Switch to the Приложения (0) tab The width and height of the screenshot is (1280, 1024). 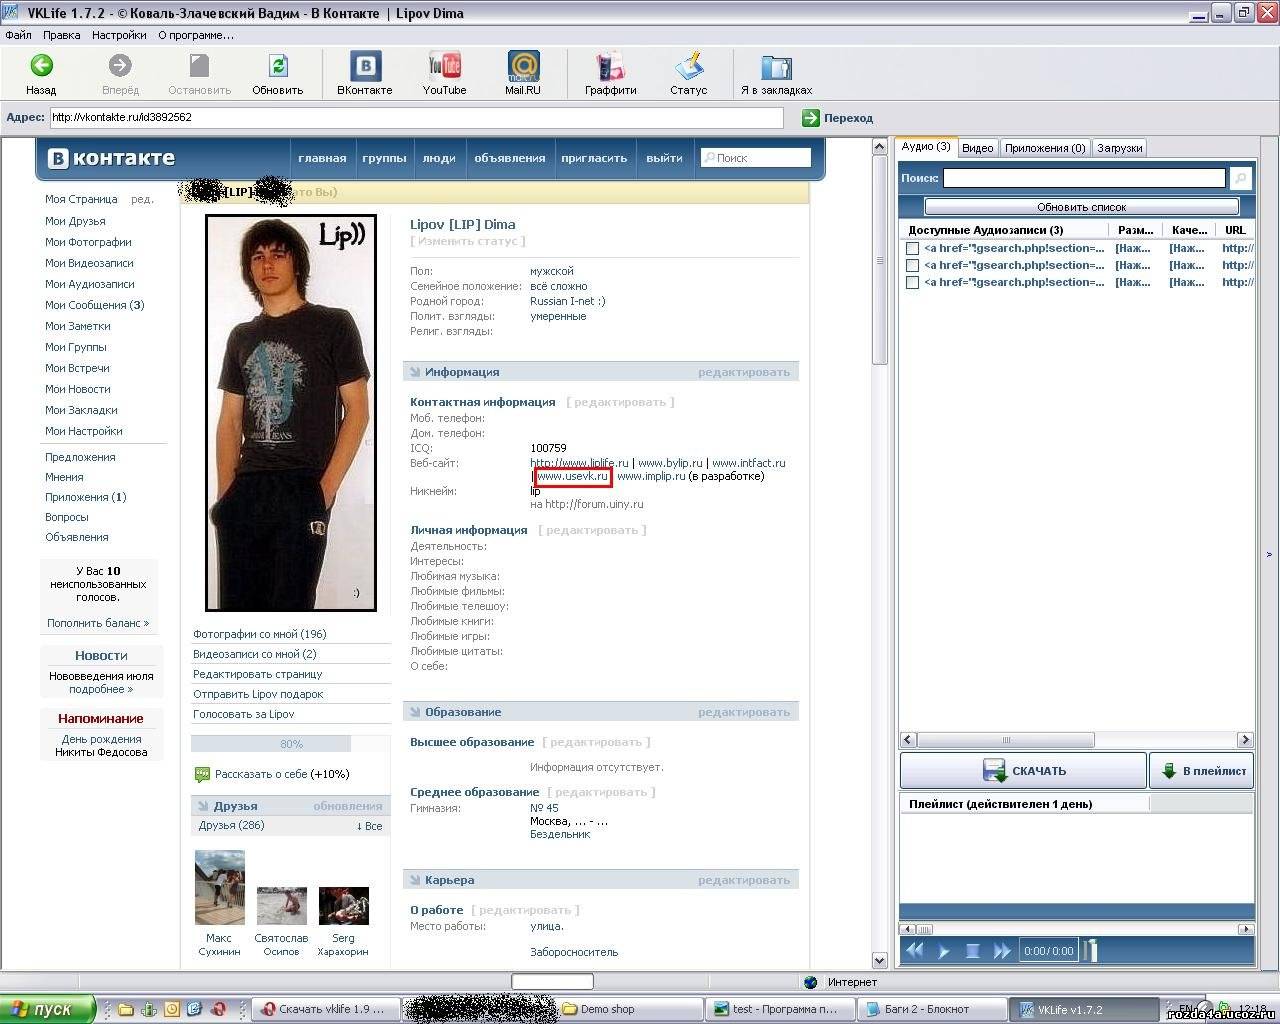1045,148
